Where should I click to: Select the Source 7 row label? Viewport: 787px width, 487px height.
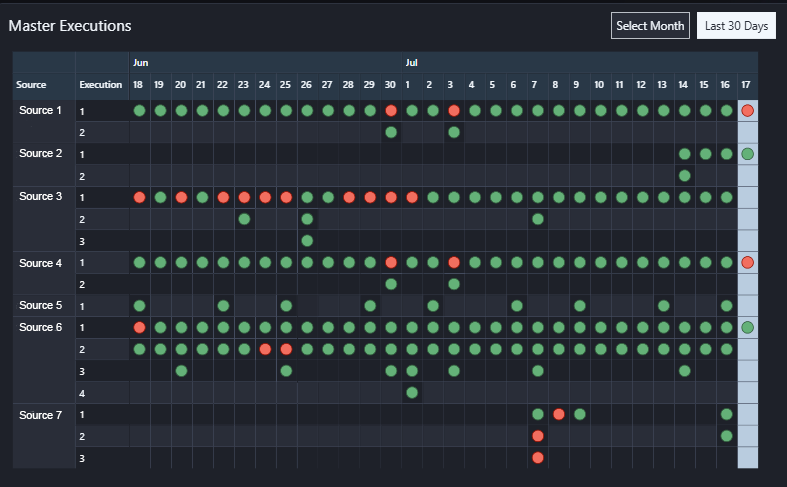tap(40, 414)
